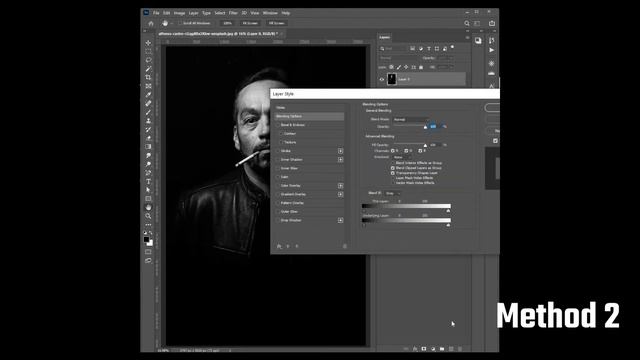Click lock all icon in Layers panel
The width and height of the screenshot is (640, 360).
[421, 67]
